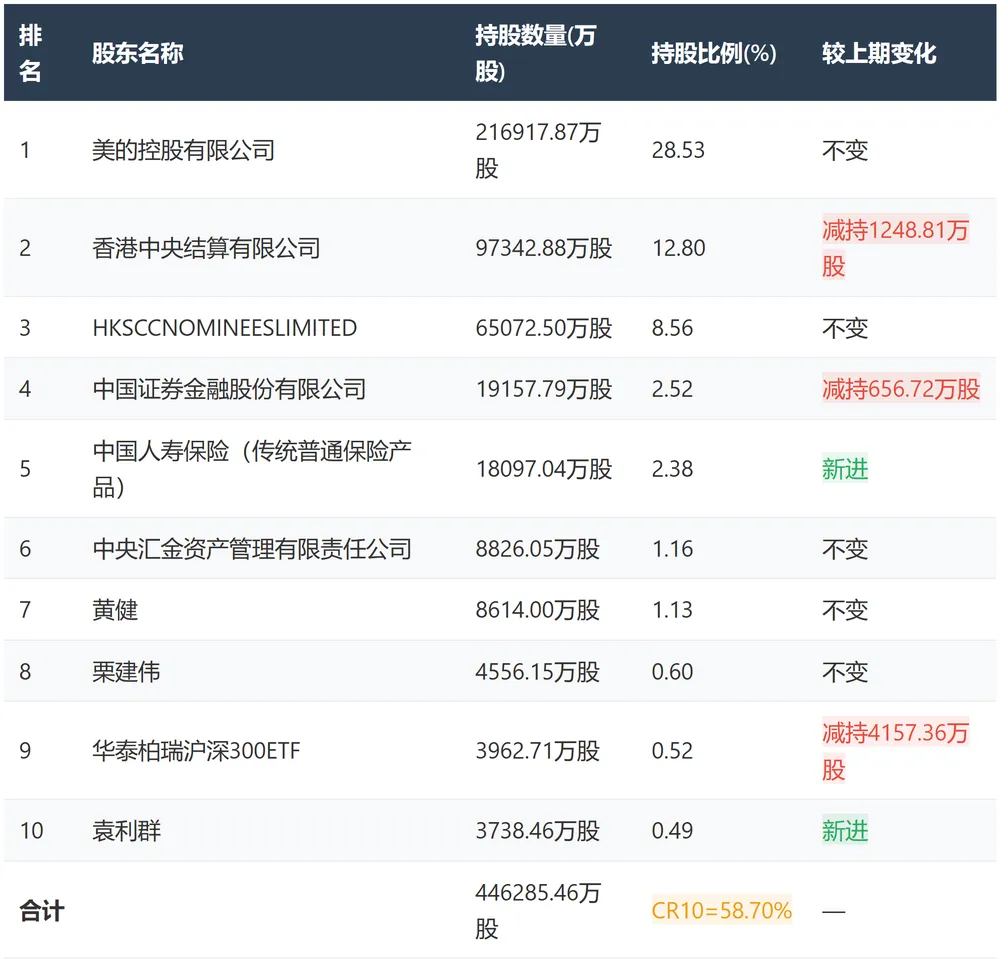
Task: Click the red 减持656.72万股 change label
Action: click(x=901, y=389)
